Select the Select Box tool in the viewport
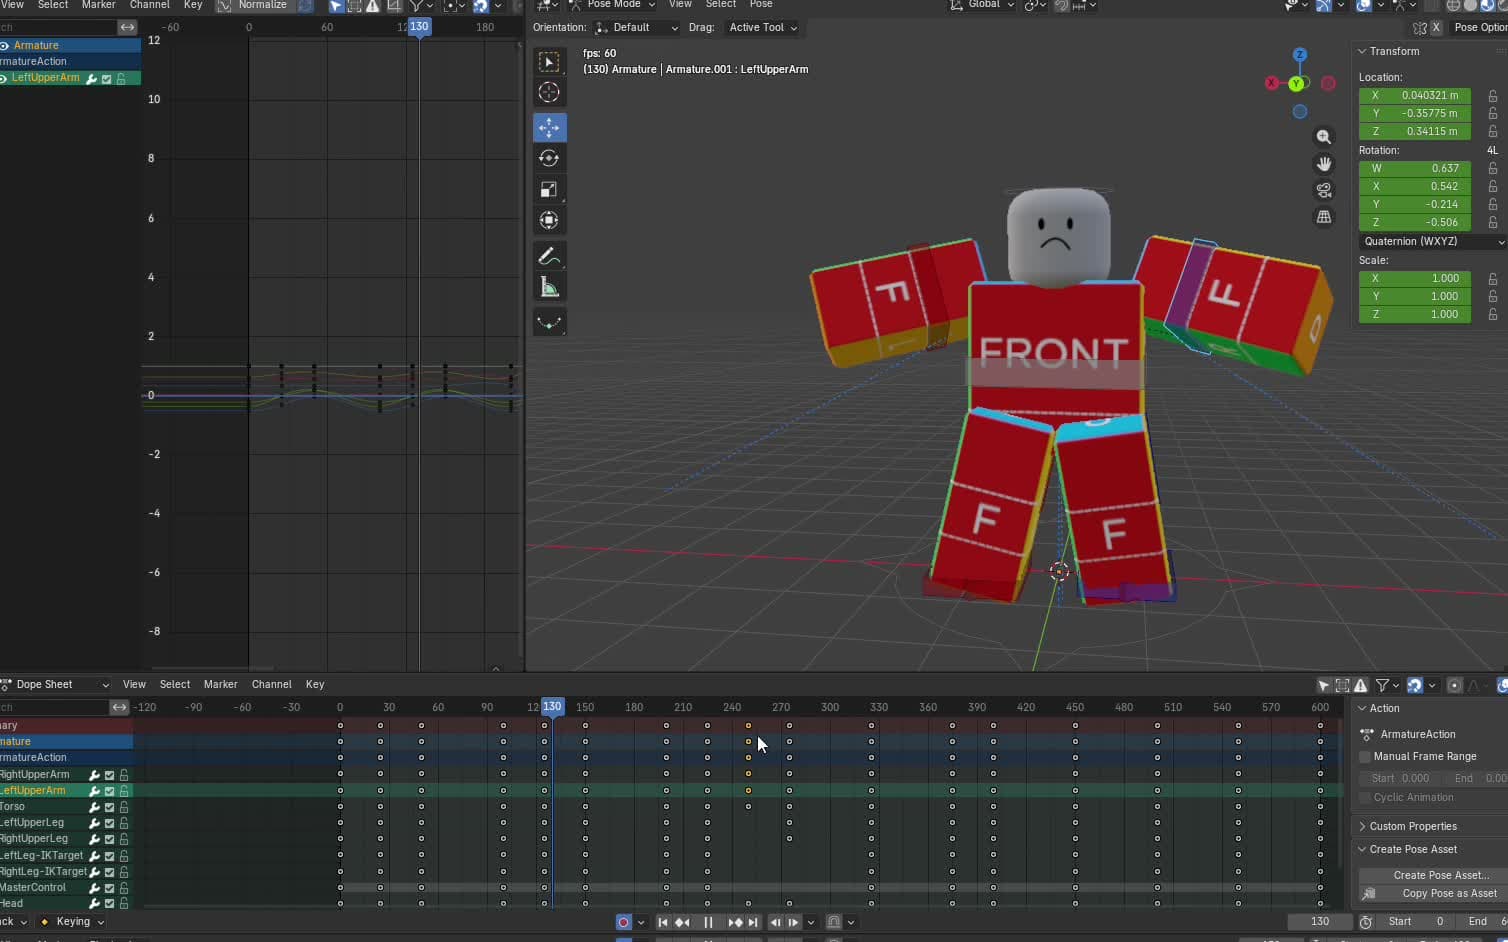This screenshot has width=1508, height=942. point(549,62)
